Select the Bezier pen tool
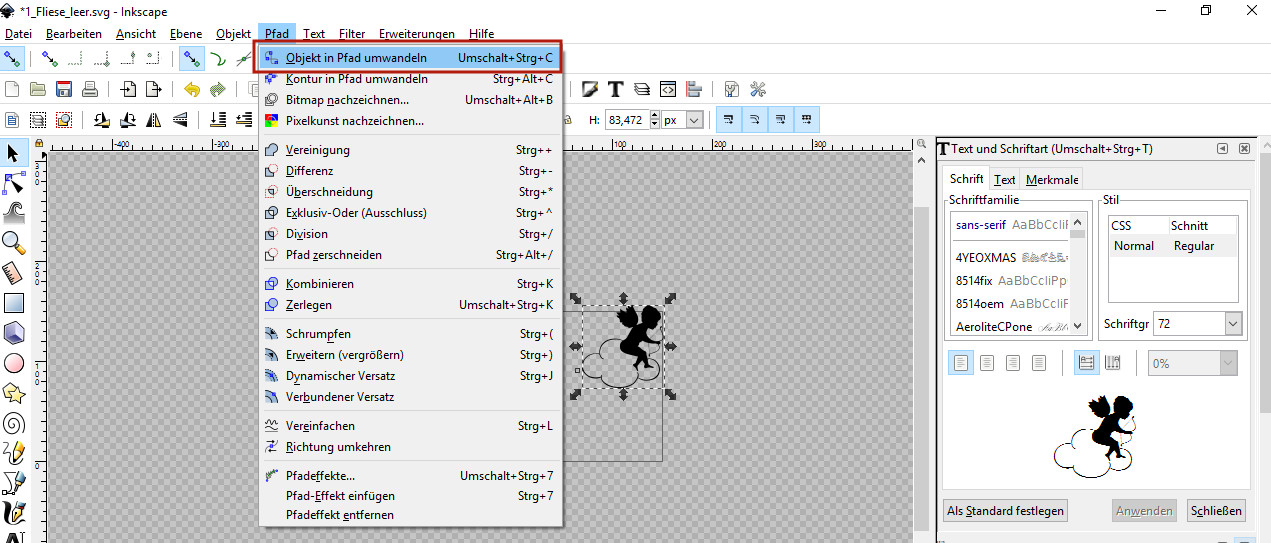1271x543 pixels. (x=14, y=482)
